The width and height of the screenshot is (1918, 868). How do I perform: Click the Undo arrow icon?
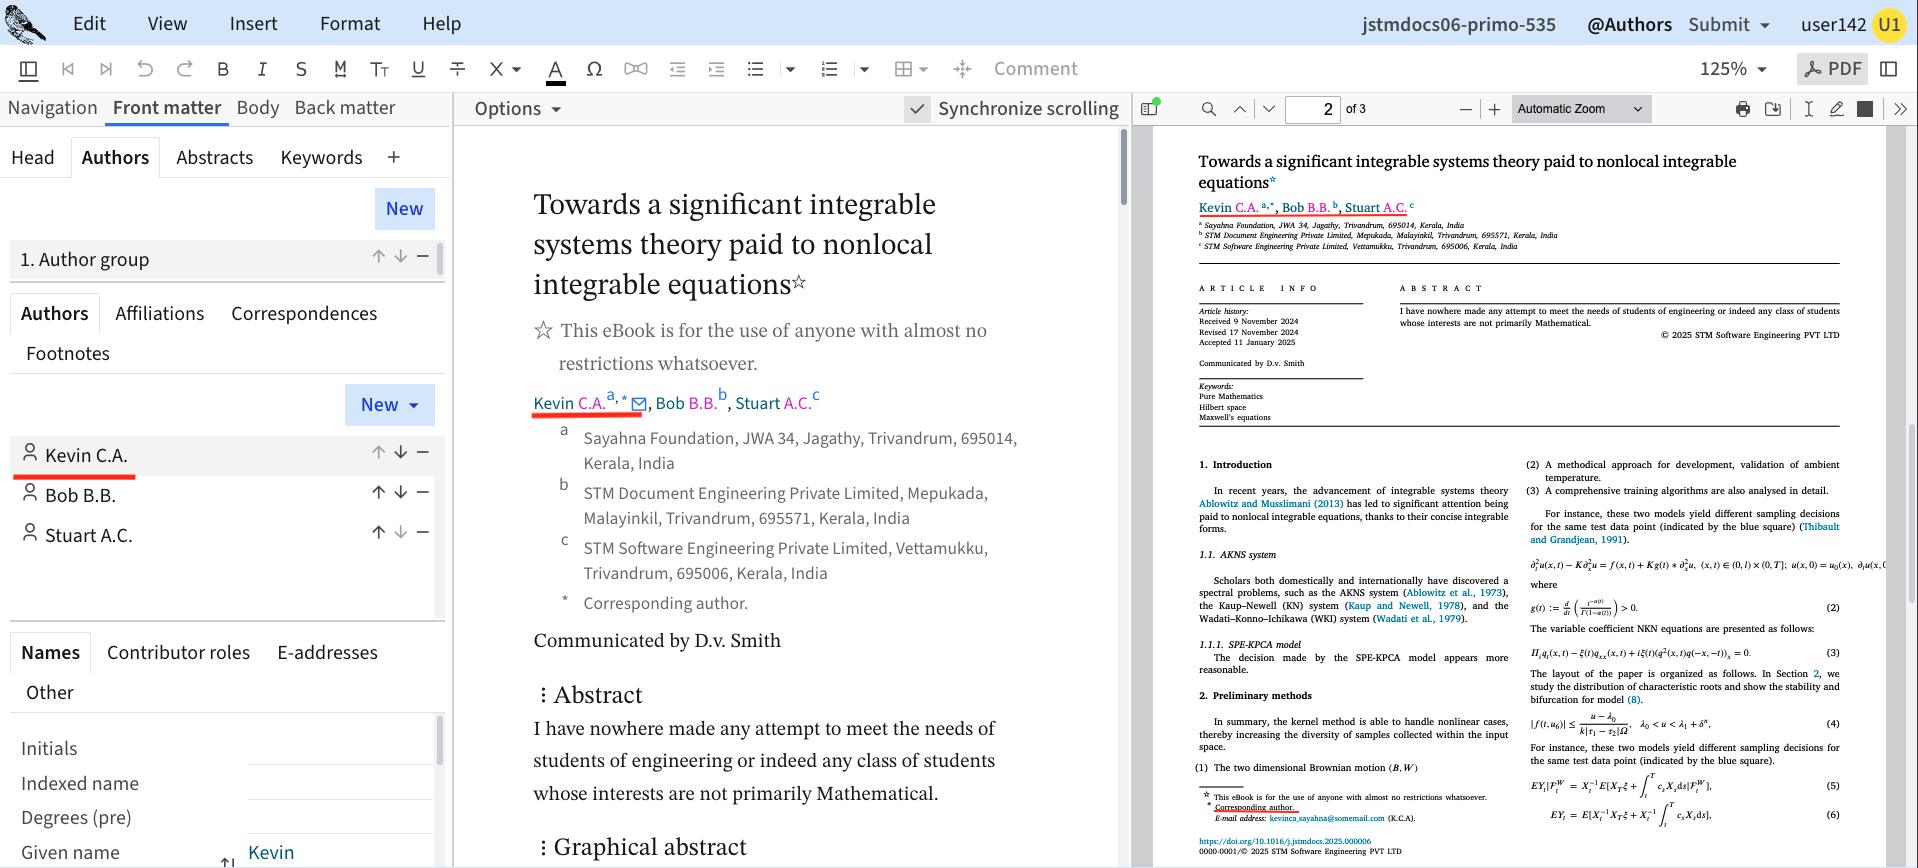tap(145, 69)
